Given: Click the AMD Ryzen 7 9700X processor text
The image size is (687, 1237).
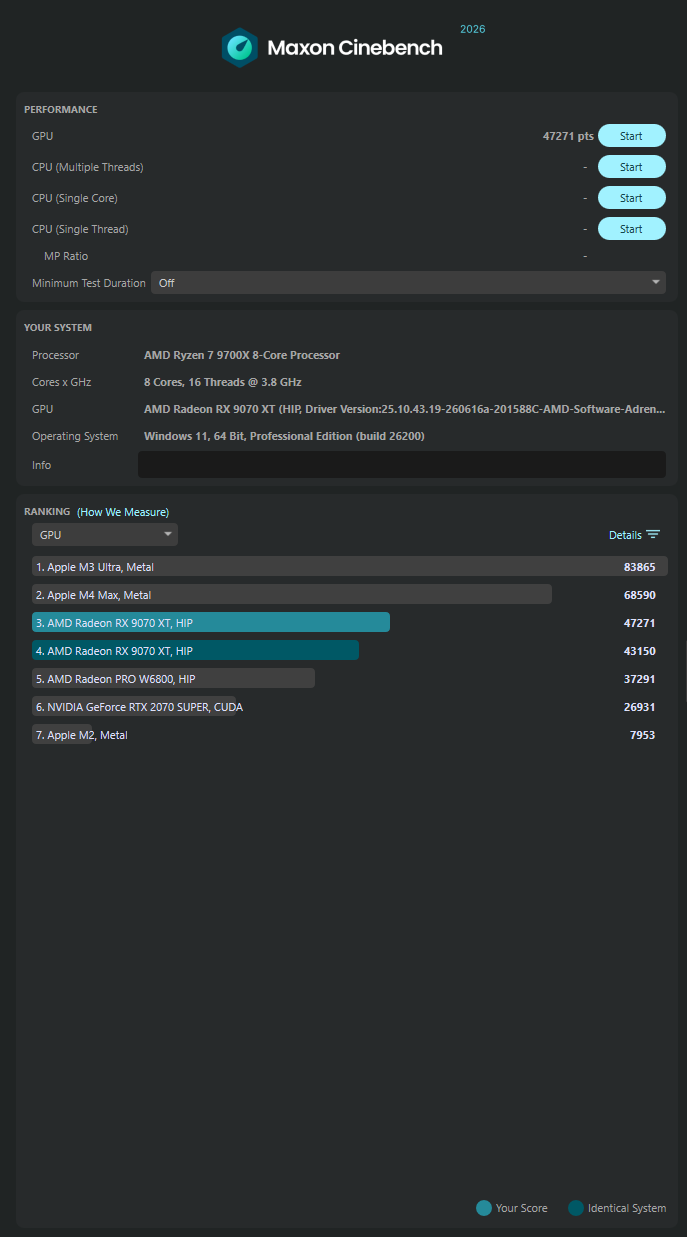Looking at the screenshot, I should coord(242,355).
